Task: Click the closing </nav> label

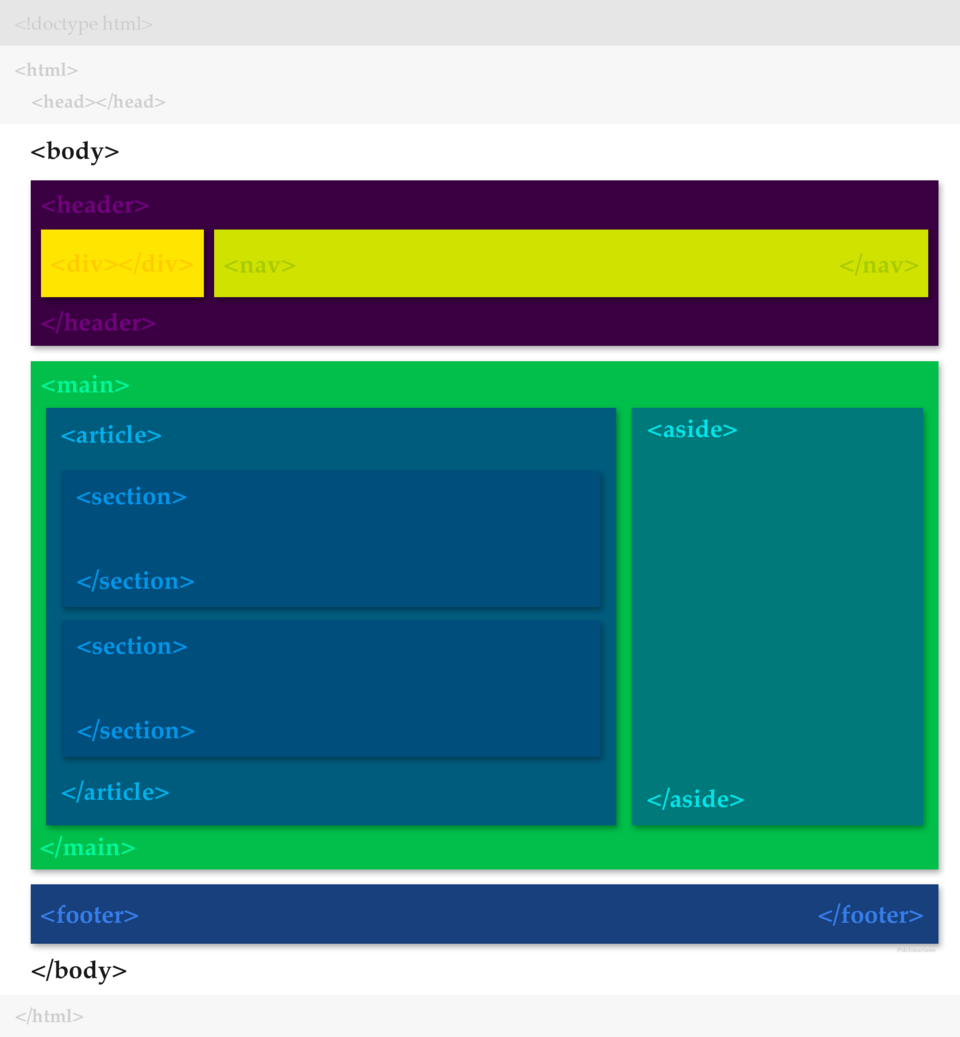Action: (x=879, y=265)
